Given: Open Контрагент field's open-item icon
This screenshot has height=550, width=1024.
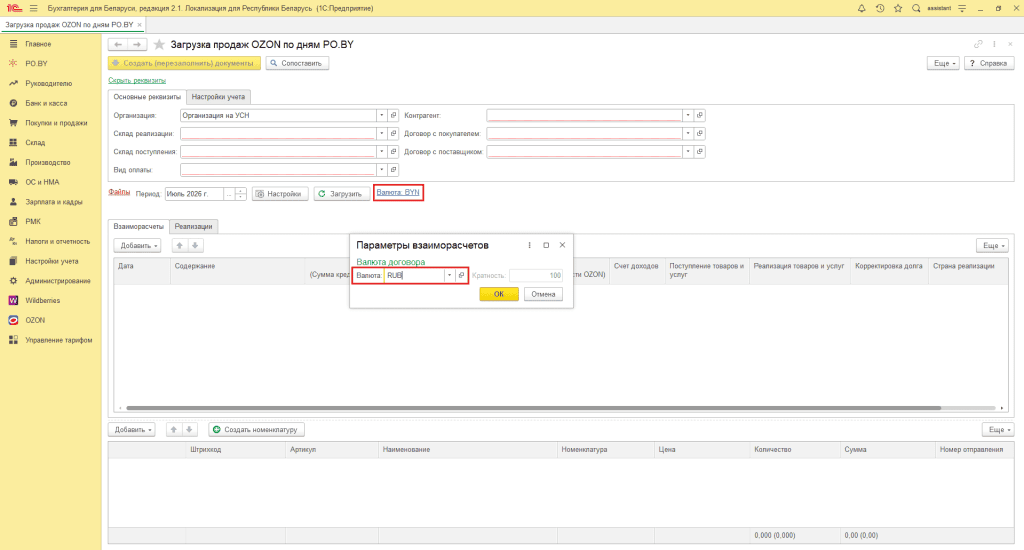Looking at the screenshot, I should (699, 115).
